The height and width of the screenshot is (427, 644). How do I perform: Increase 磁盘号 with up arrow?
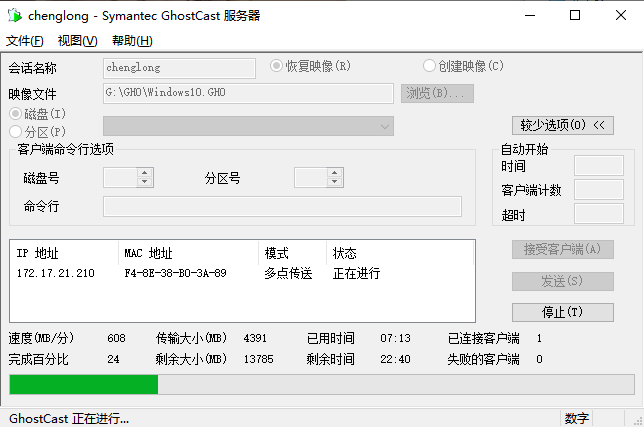tap(145, 172)
